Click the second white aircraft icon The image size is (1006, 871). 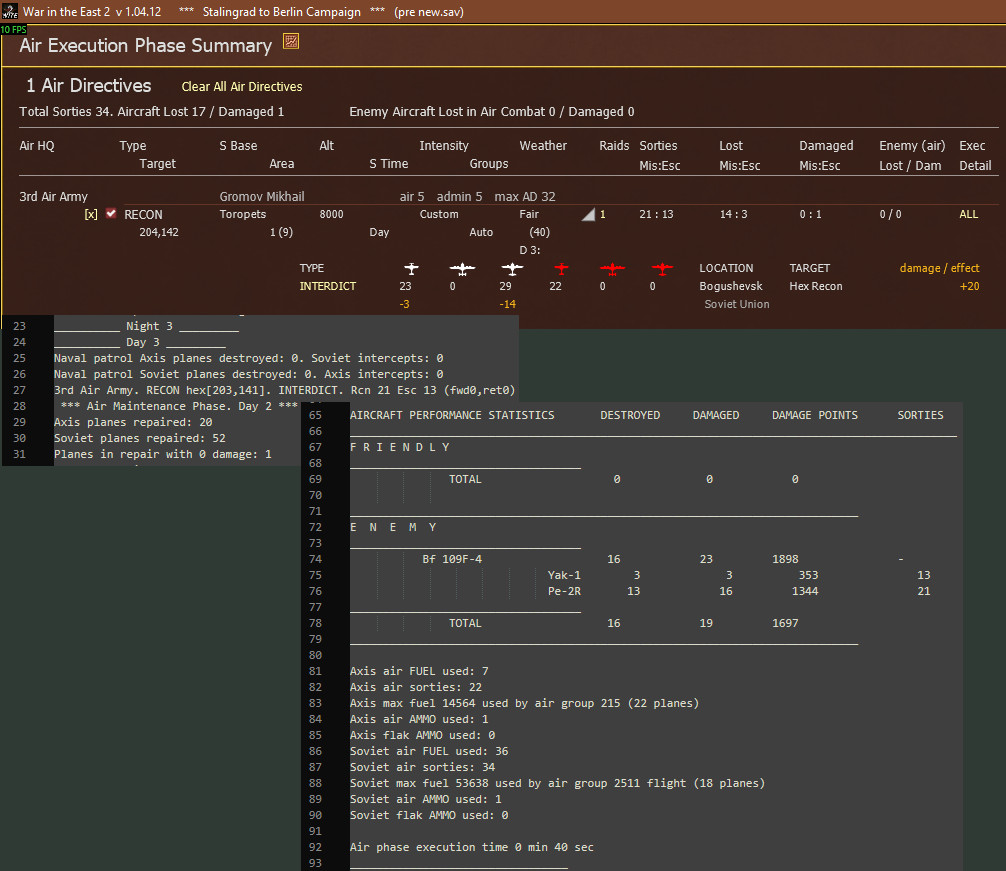coord(462,268)
